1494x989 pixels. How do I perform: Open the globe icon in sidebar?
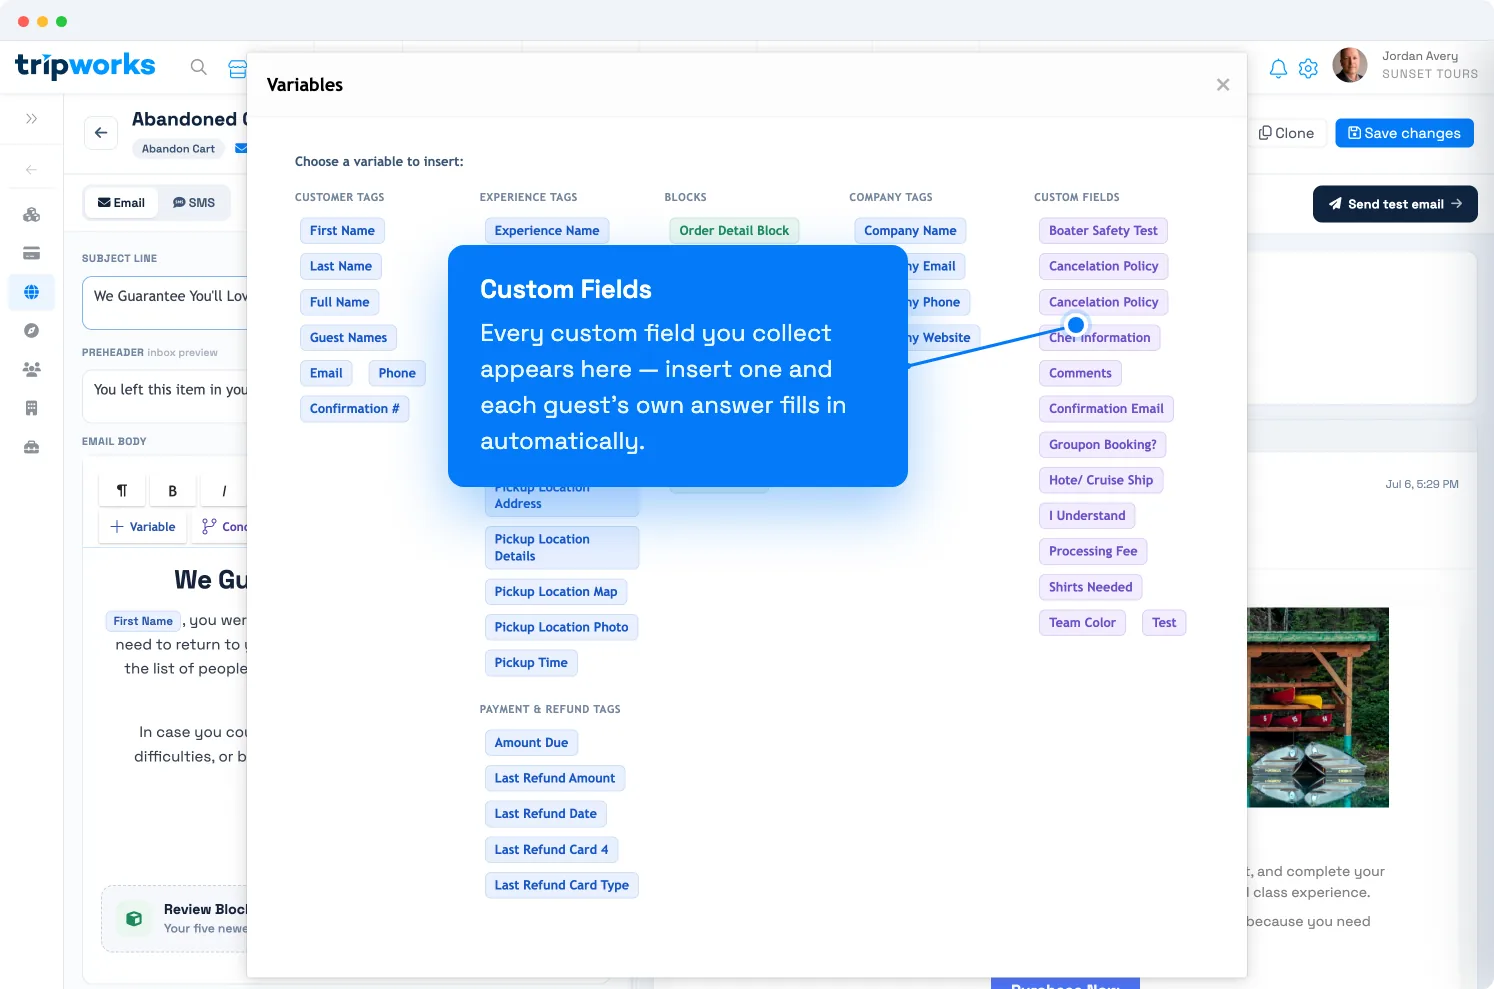[x=31, y=292]
